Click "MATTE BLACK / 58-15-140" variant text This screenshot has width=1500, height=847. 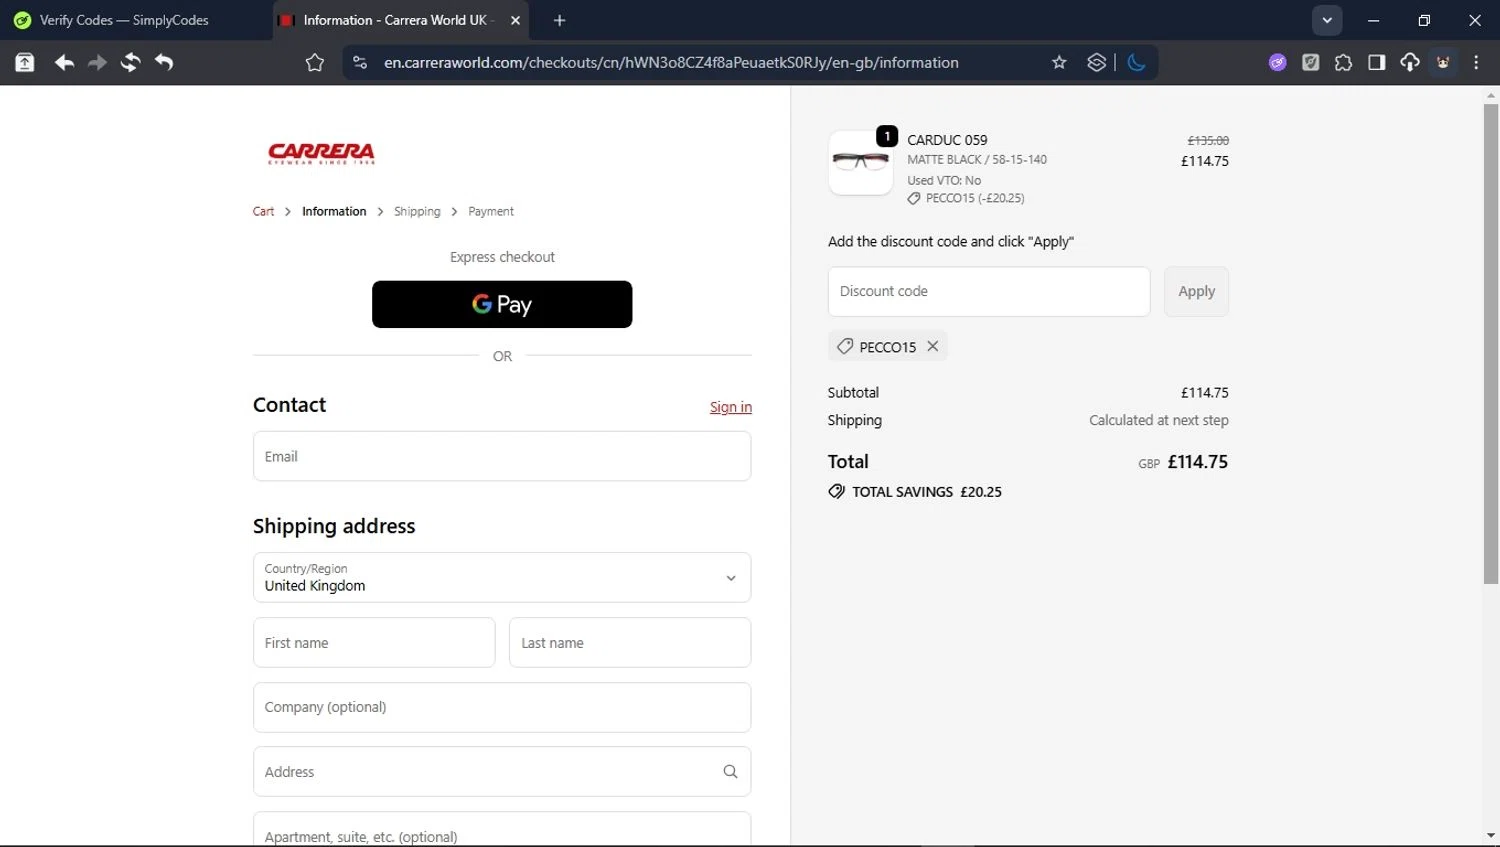point(977,159)
